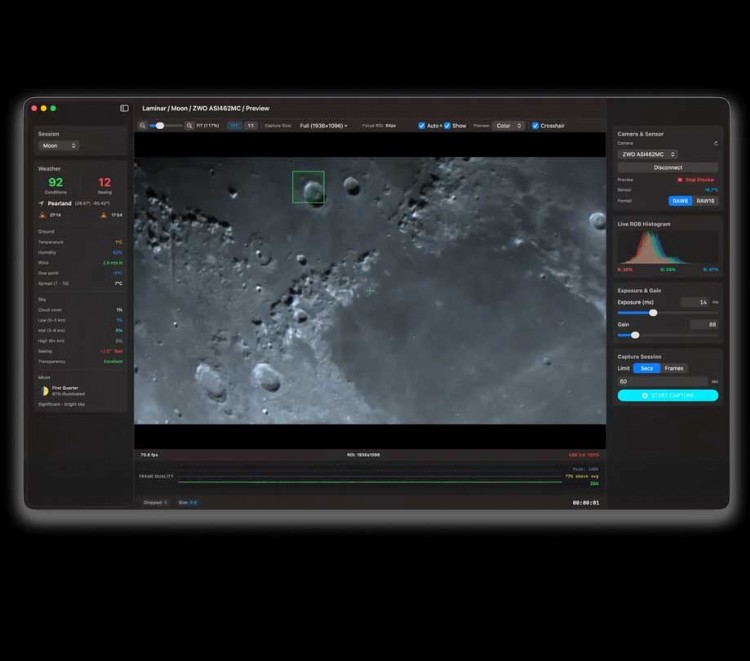Click the Wind row in Weather
The height and width of the screenshot is (661, 750).
point(80,263)
